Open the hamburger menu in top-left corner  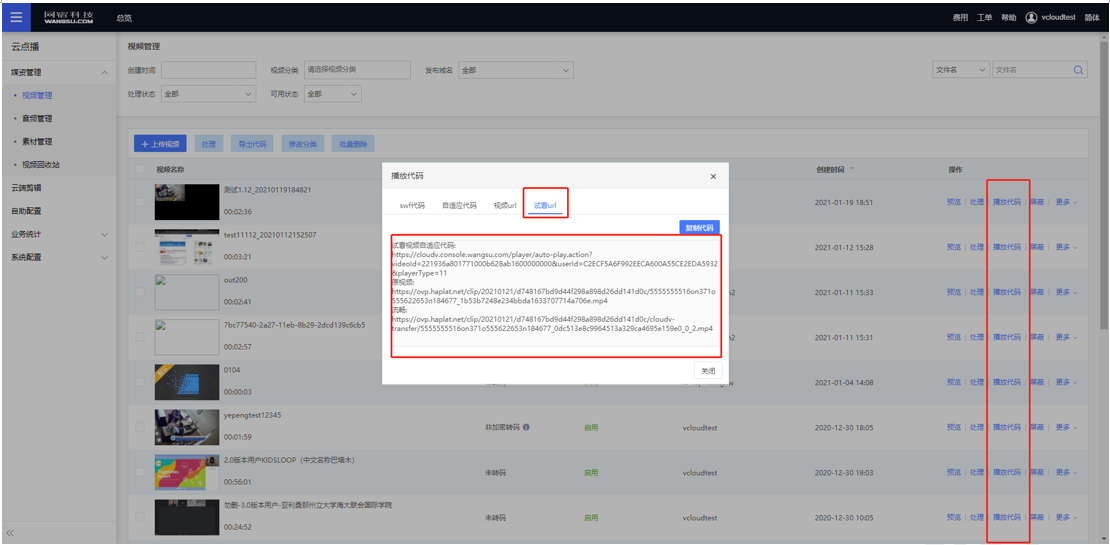[x=16, y=17]
